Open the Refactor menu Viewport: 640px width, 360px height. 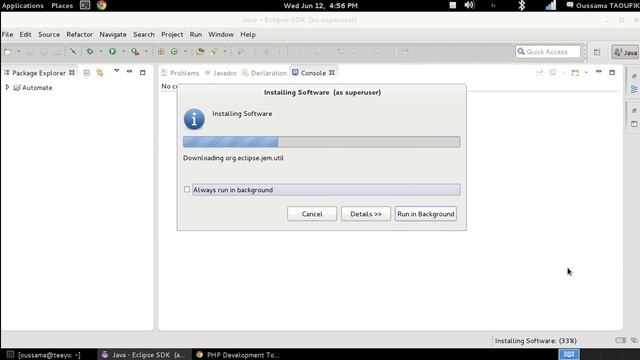click(80, 34)
